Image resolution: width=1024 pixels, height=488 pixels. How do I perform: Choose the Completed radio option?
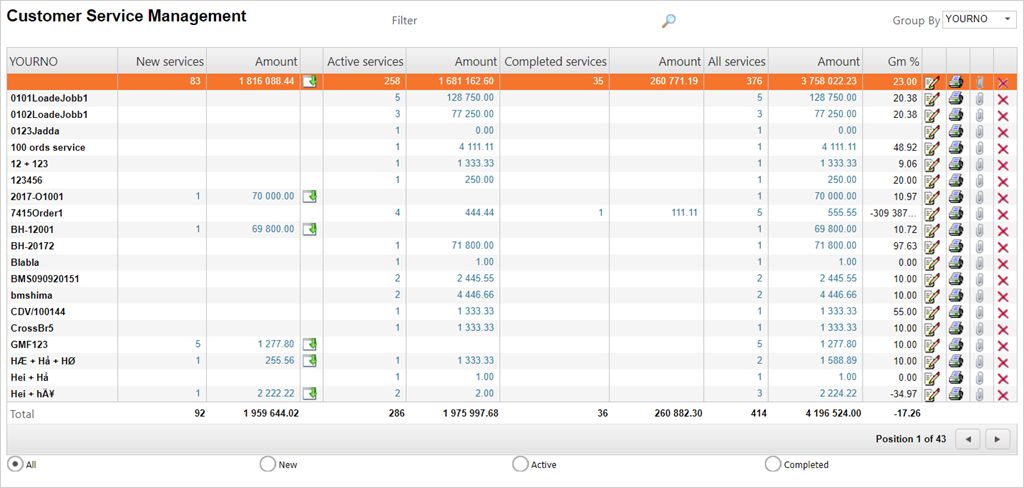coord(772,464)
